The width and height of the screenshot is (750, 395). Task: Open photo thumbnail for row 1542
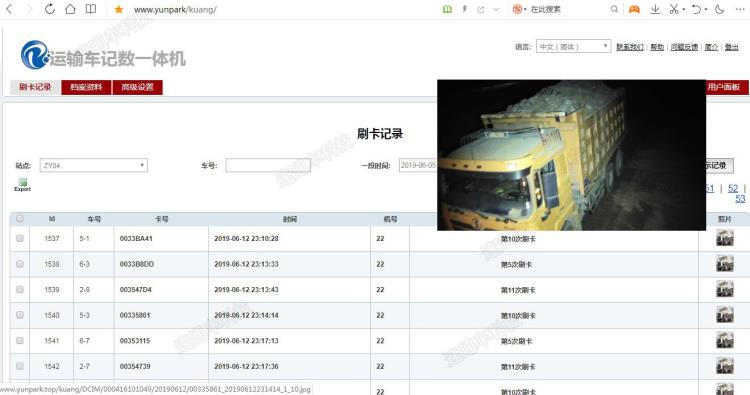pos(725,366)
